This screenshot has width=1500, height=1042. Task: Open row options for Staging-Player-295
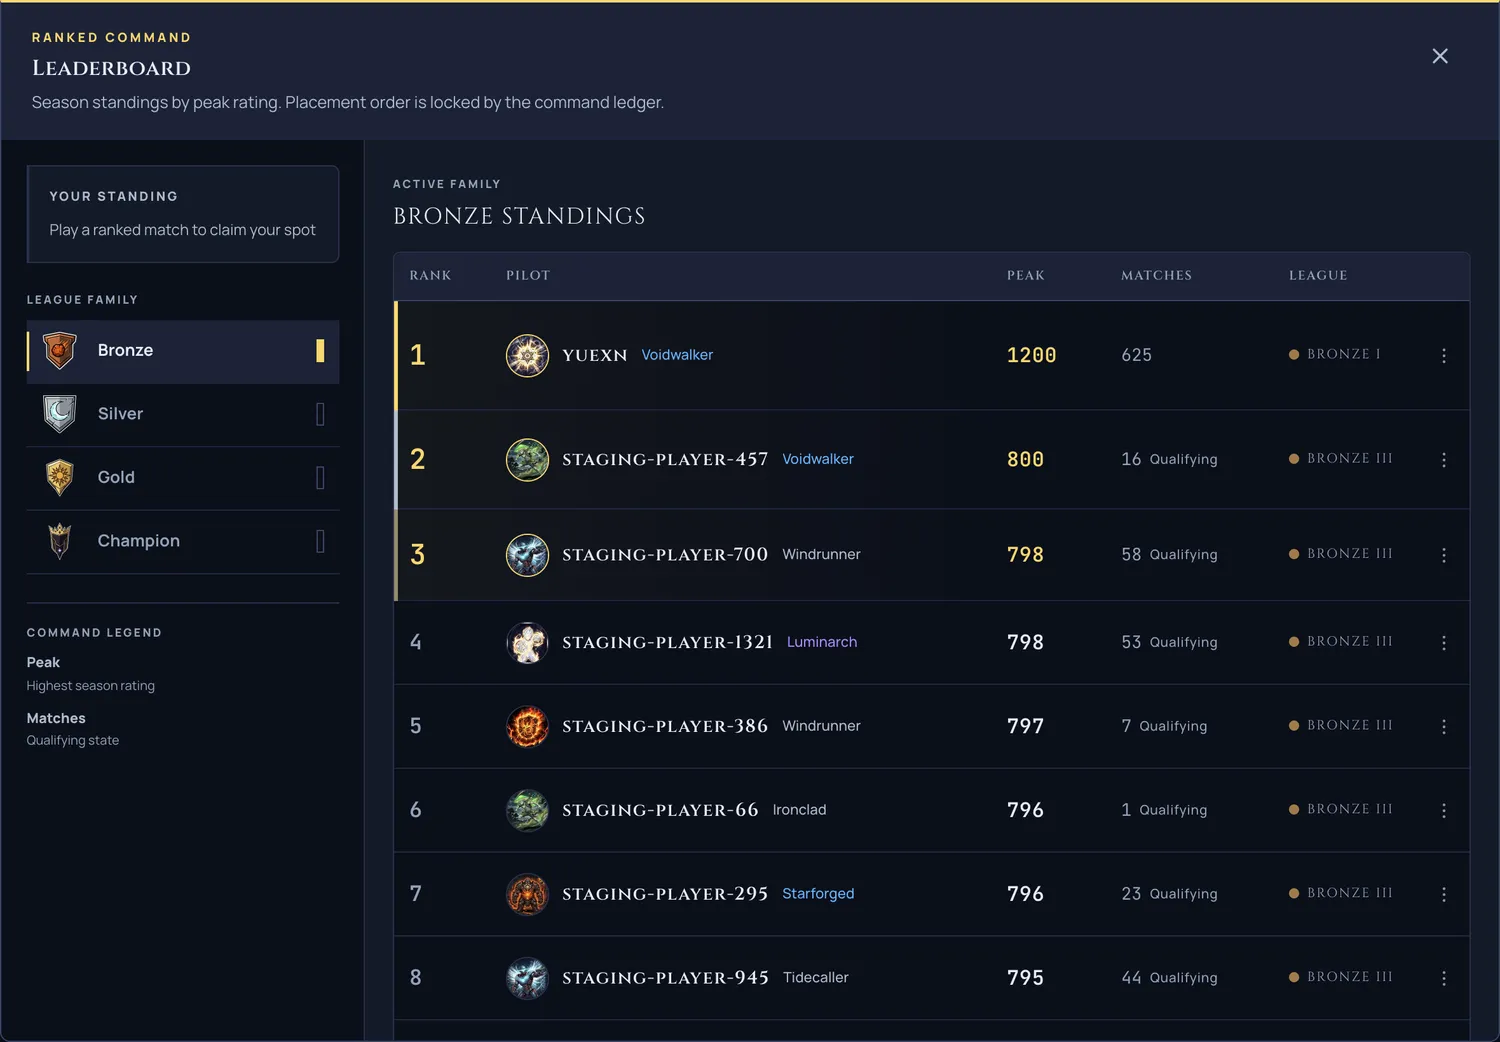coord(1444,895)
